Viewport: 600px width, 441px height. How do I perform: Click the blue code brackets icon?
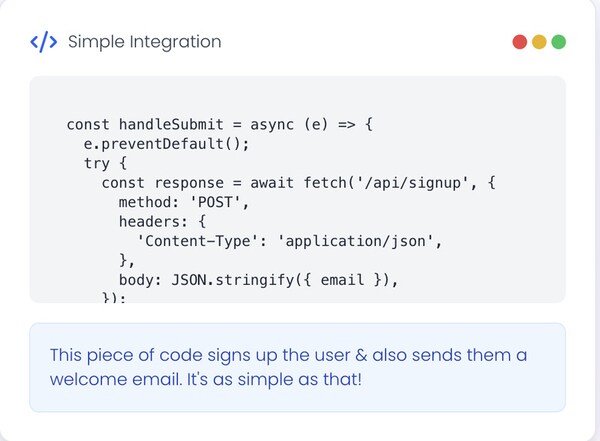pyautogui.click(x=44, y=42)
